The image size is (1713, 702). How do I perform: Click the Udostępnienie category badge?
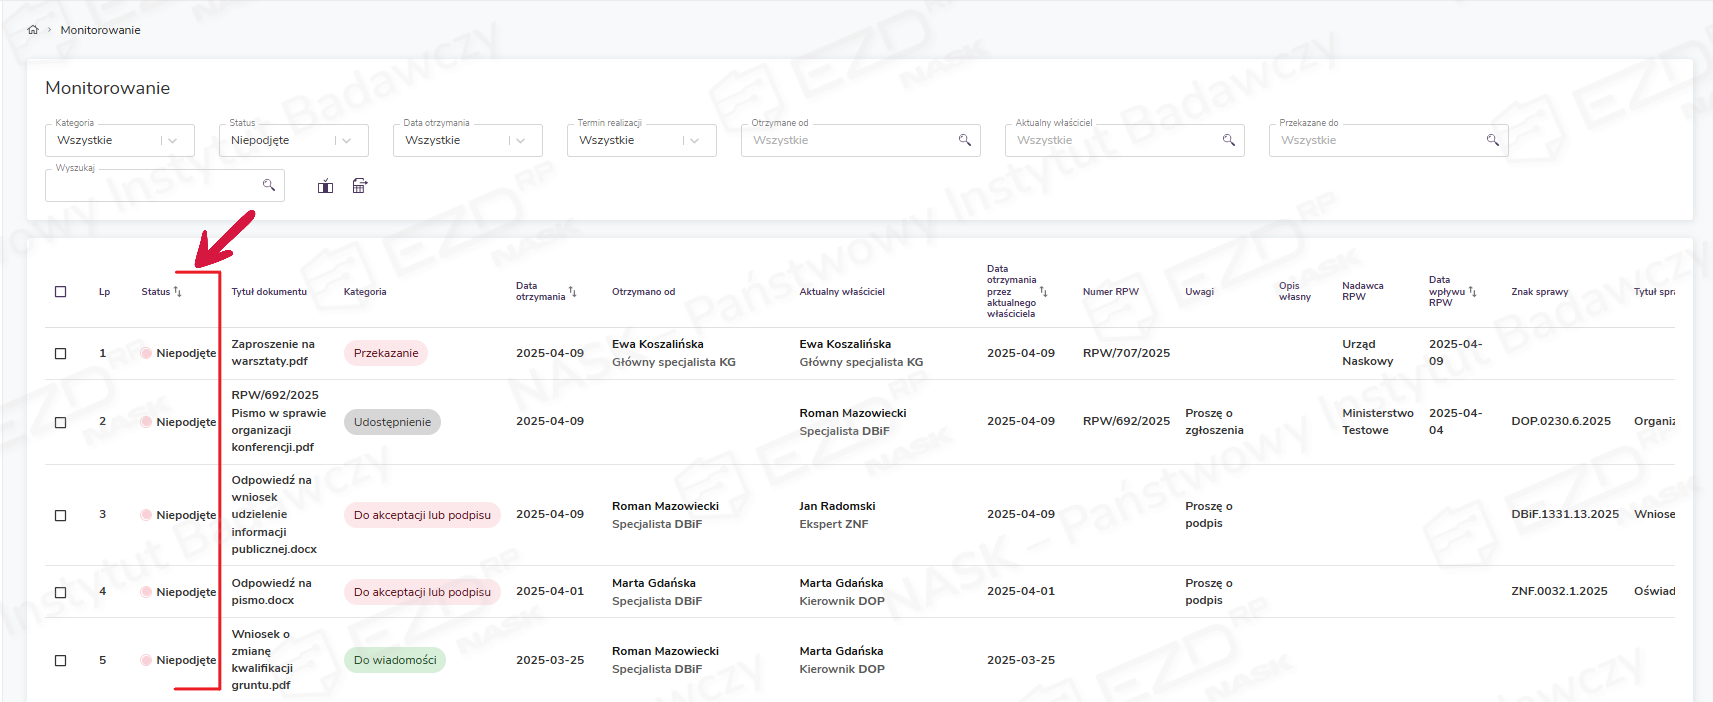click(392, 422)
